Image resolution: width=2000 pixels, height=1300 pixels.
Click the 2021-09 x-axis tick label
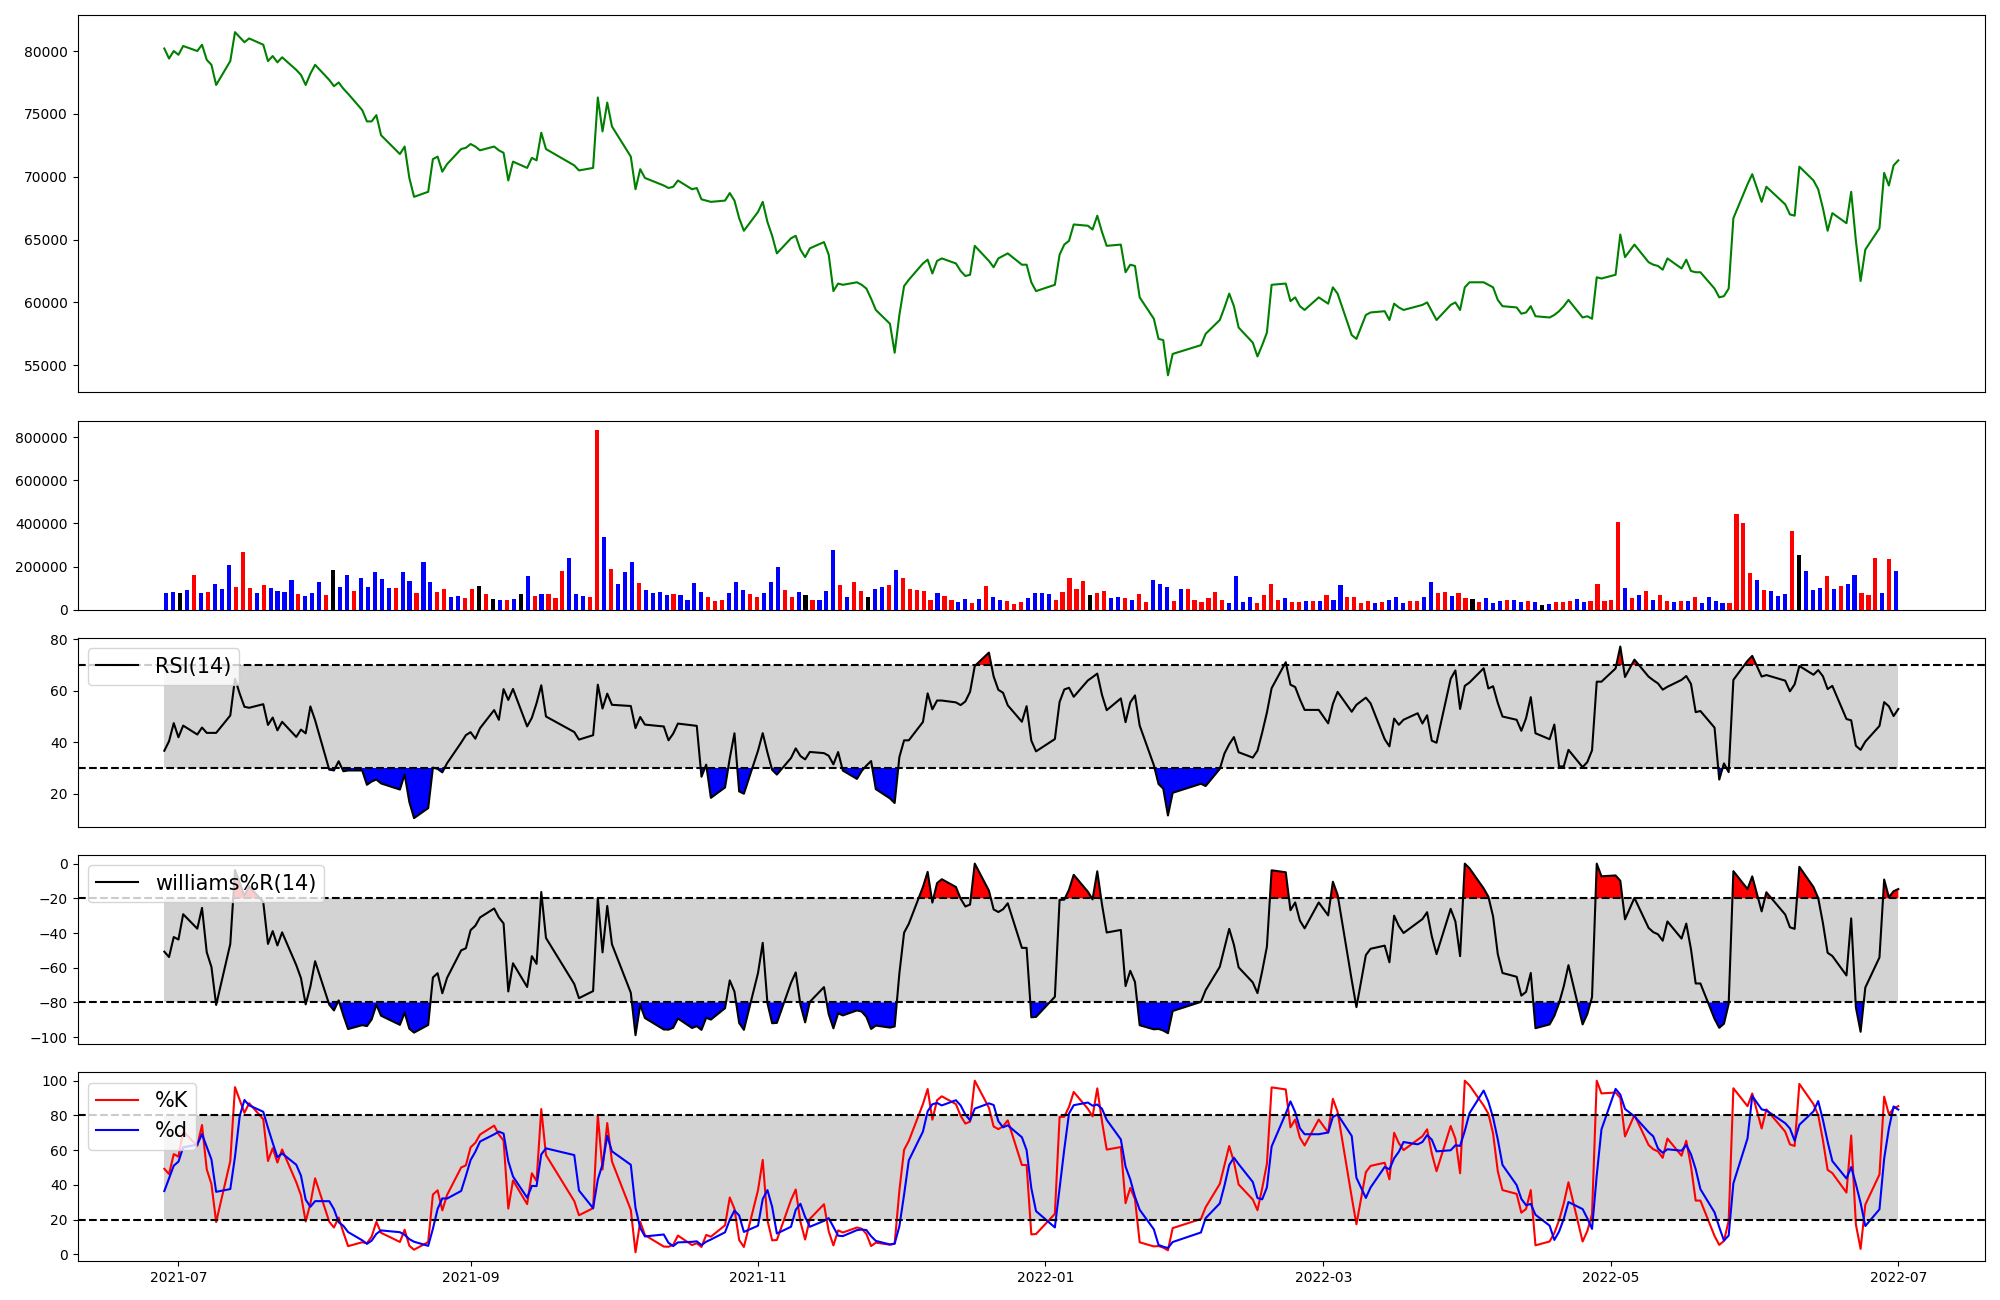470,1277
